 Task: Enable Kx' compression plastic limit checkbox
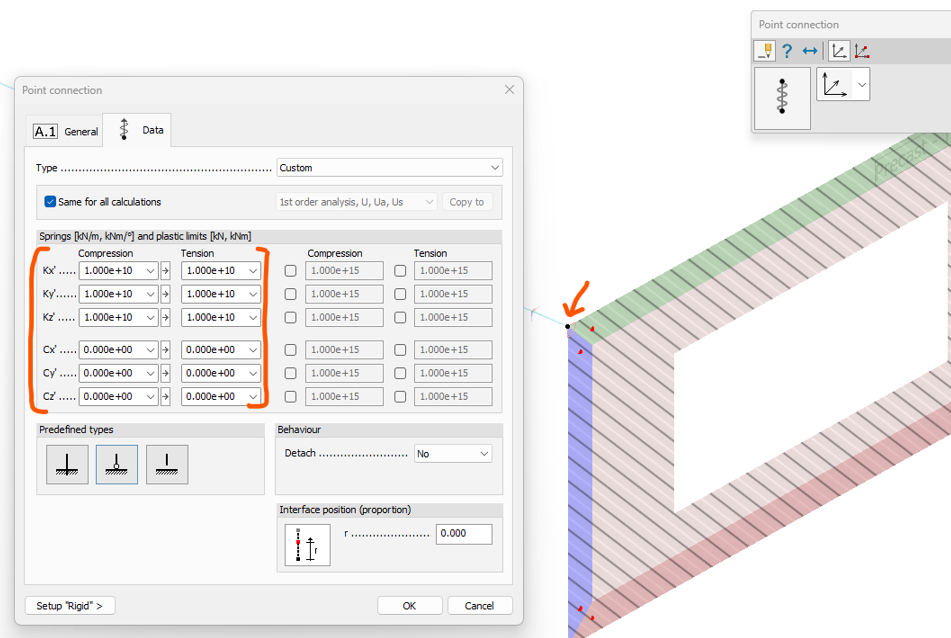tap(291, 271)
